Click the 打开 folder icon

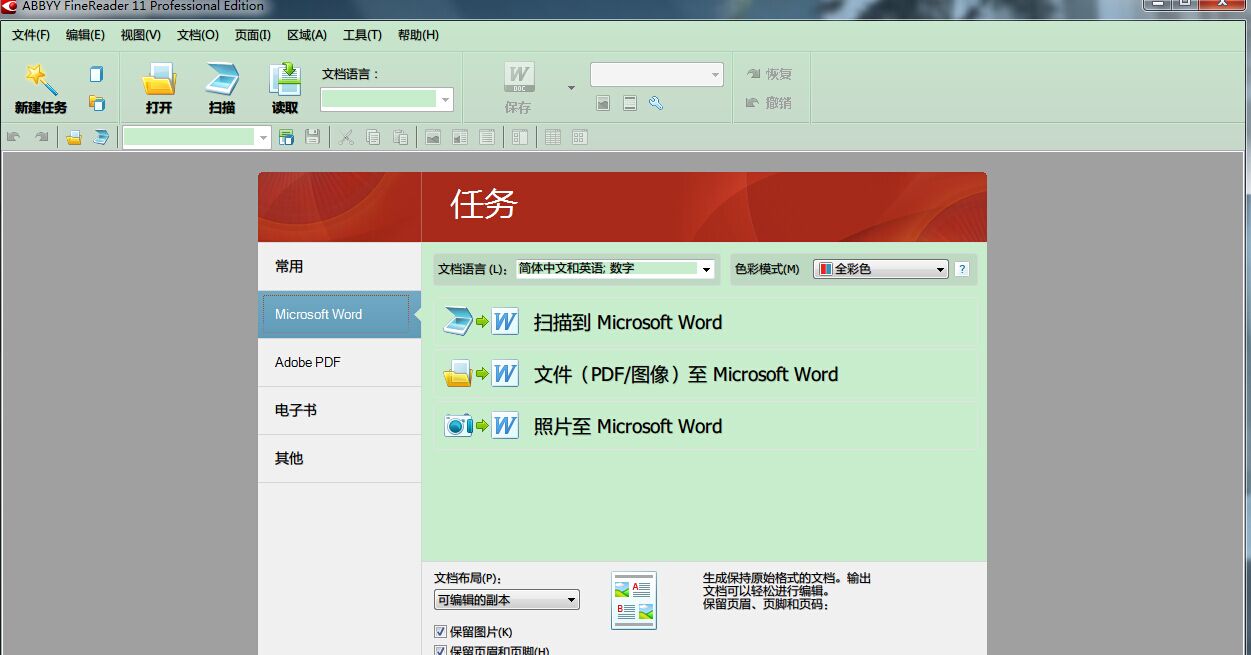[159, 79]
